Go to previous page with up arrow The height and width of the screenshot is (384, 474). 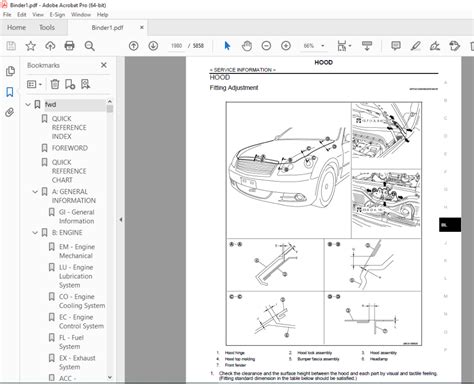pyautogui.click(x=134, y=46)
